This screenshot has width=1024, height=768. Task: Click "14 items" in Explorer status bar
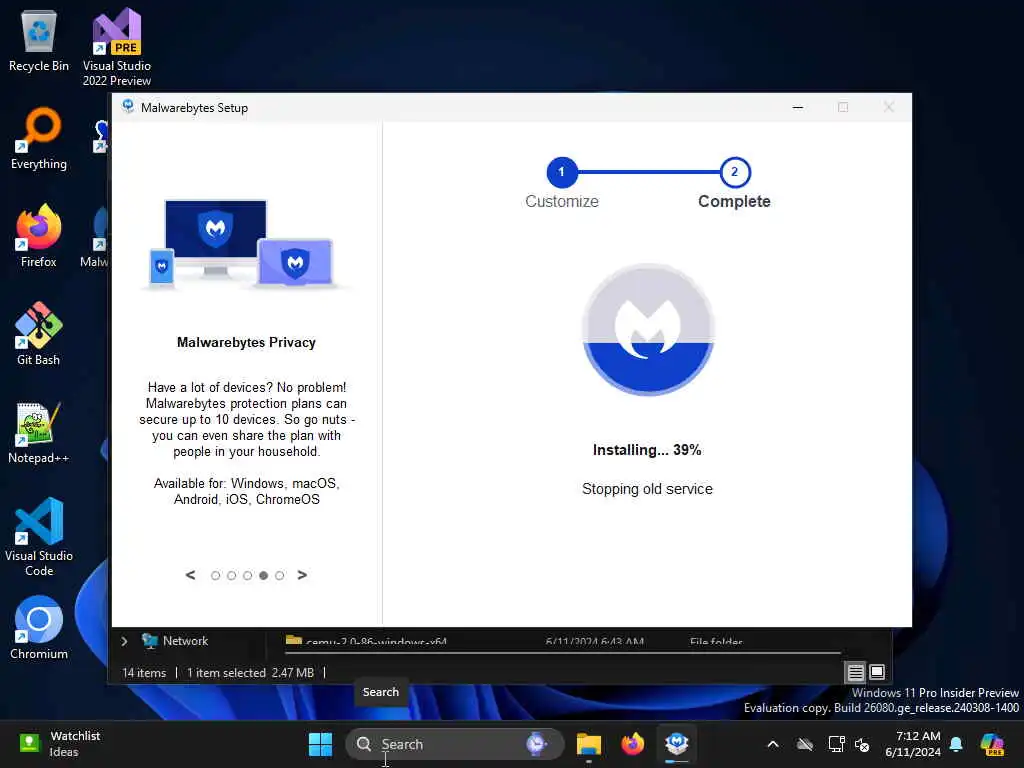pyautogui.click(x=144, y=673)
